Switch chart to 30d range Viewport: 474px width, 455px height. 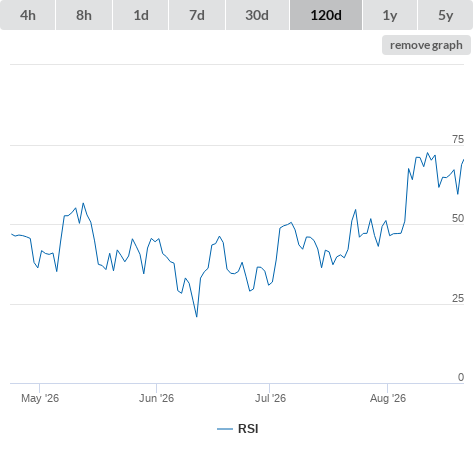point(257,15)
